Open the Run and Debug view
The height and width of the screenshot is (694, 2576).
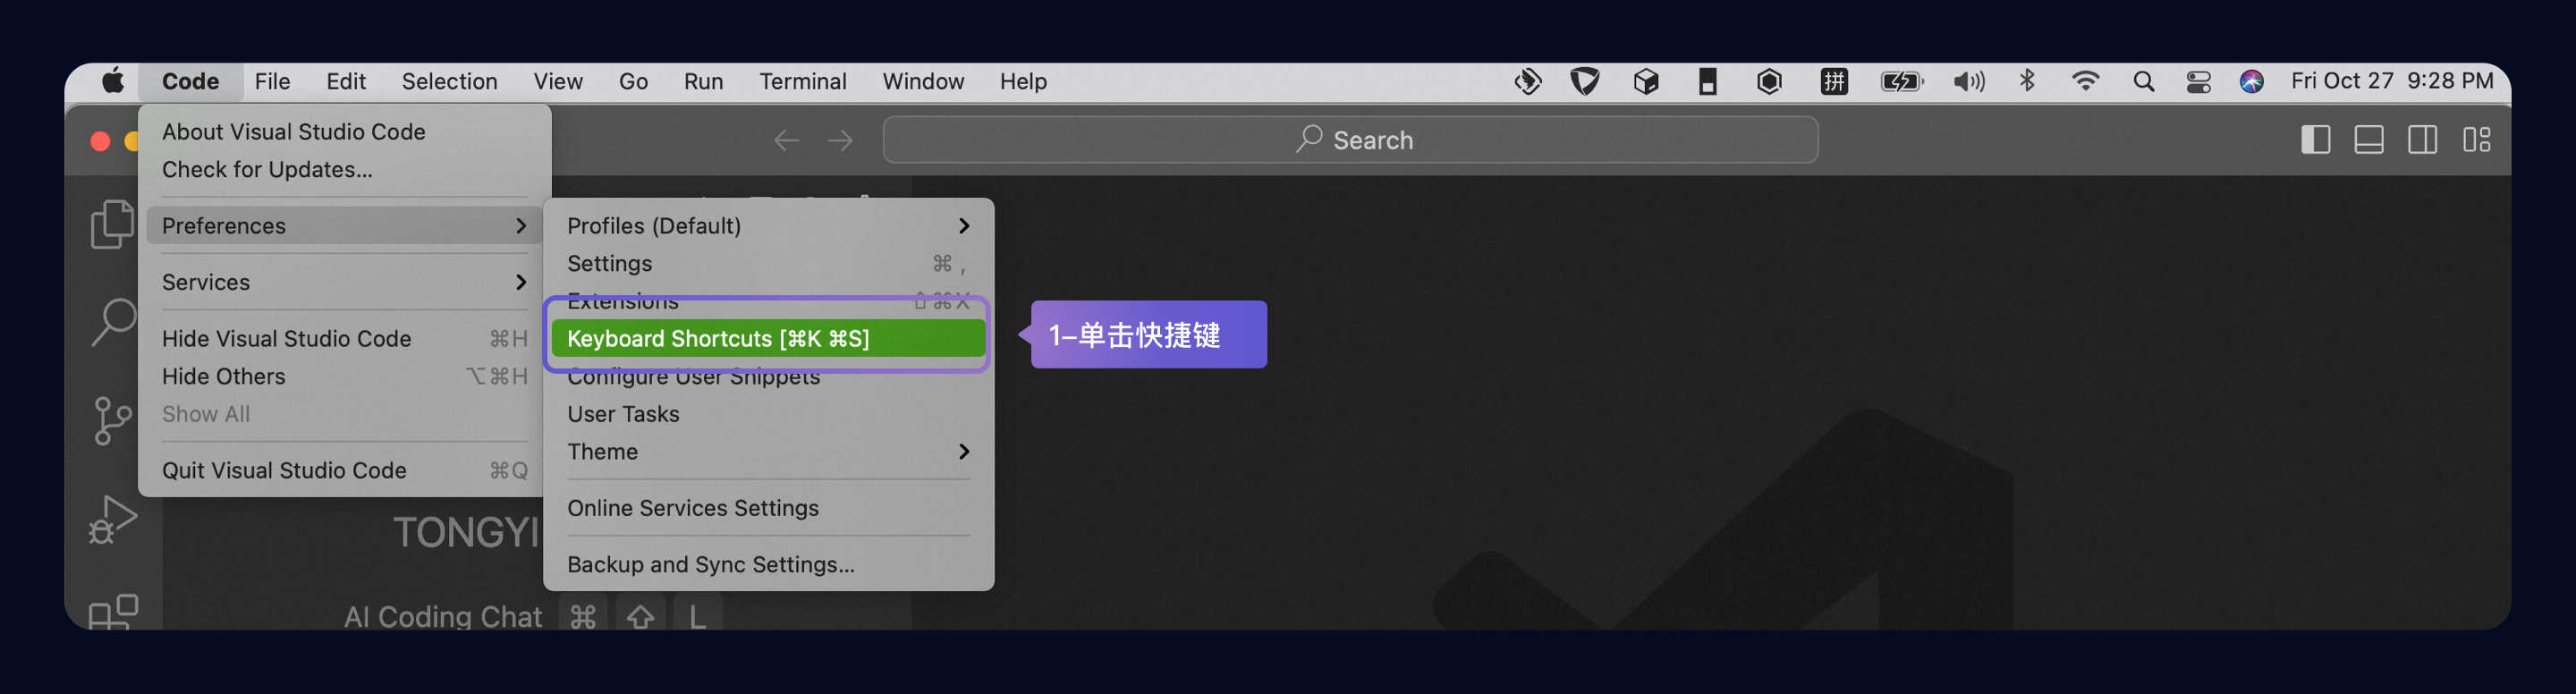click(112, 519)
